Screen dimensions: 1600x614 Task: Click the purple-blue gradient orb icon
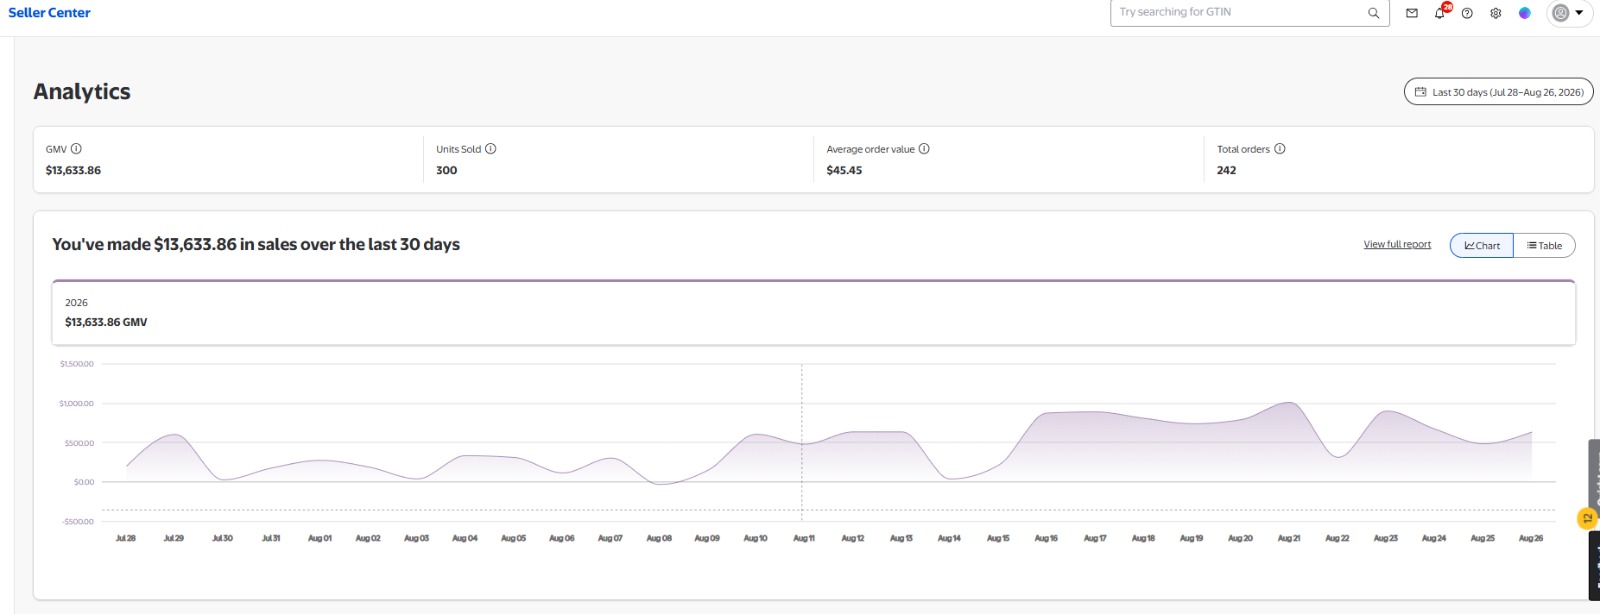pos(1524,13)
